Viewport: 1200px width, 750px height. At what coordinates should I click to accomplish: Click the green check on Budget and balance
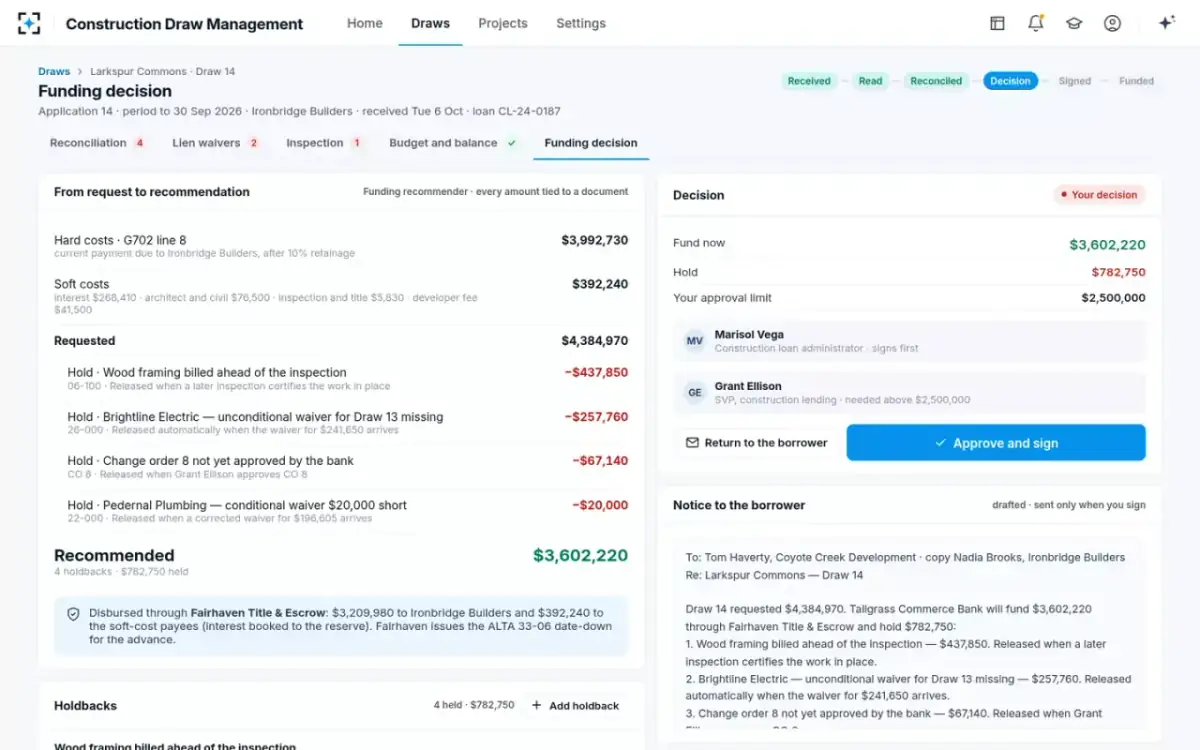coord(511,143)
